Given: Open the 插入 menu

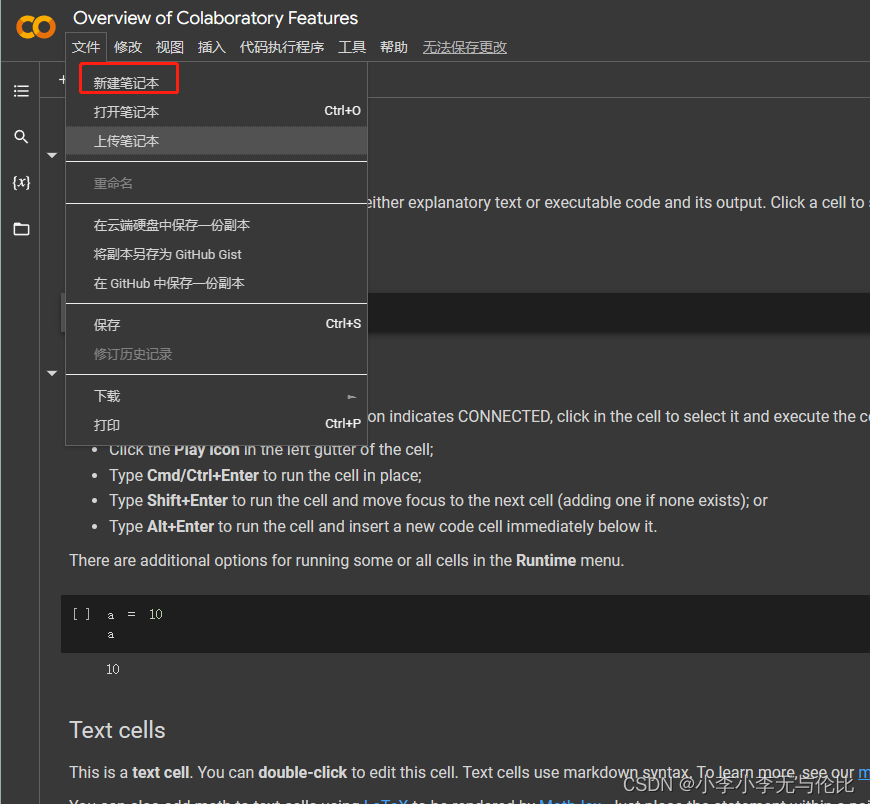Looking at the screenshot, I should point(211,47).
